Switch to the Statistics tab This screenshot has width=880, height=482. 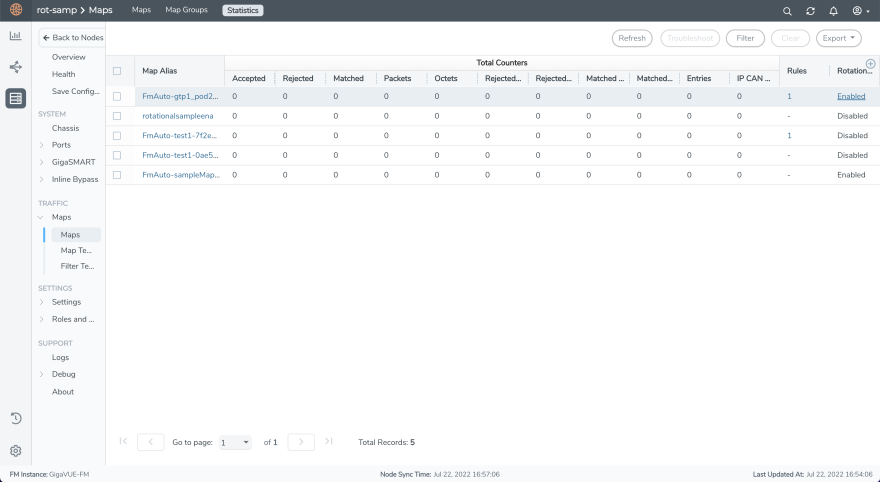point(242,10)
